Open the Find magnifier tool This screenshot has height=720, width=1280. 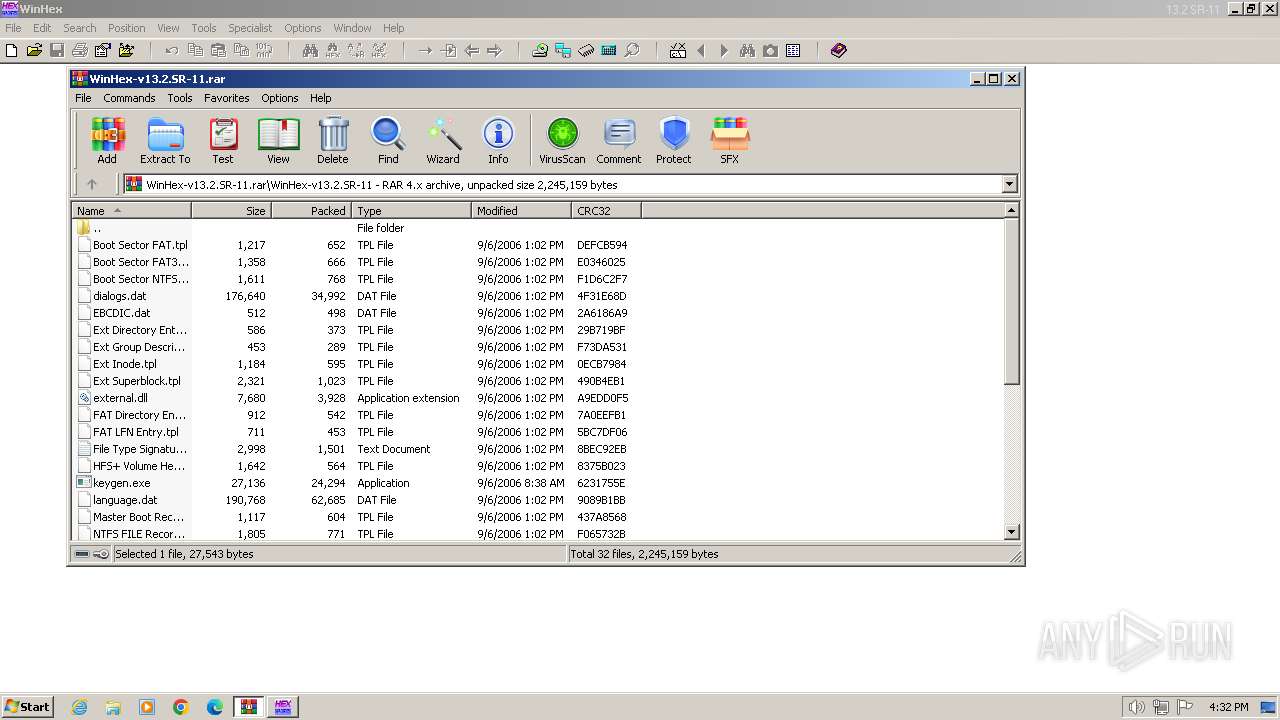tap(388, 140)
